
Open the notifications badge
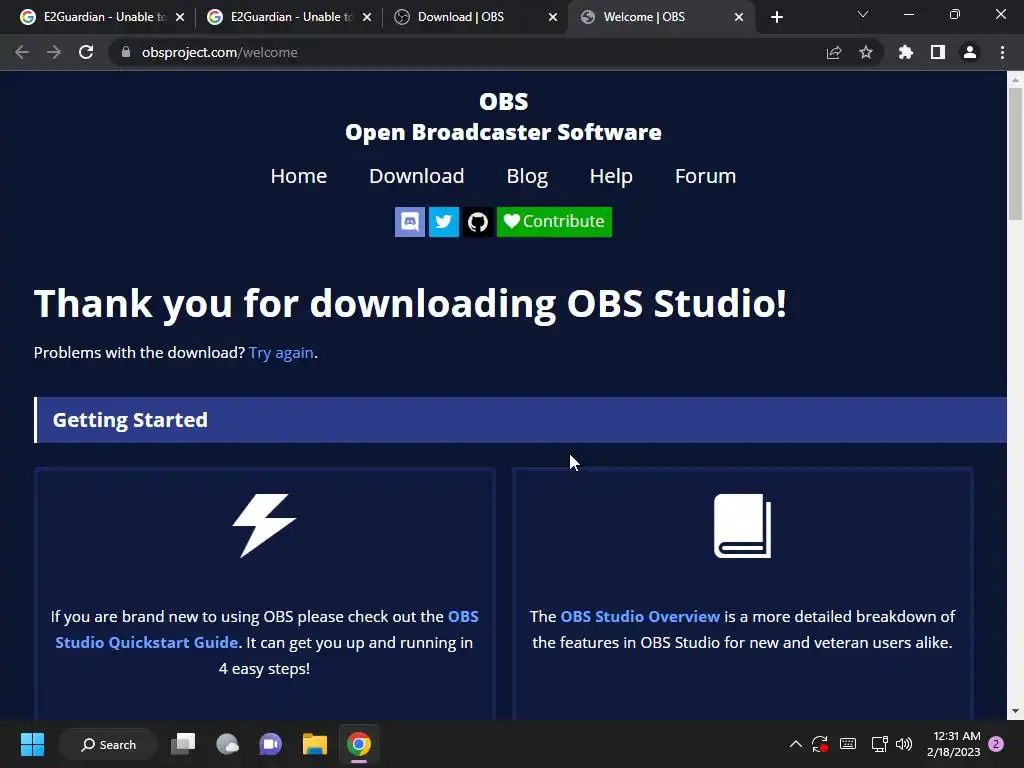tap(997, 744)
